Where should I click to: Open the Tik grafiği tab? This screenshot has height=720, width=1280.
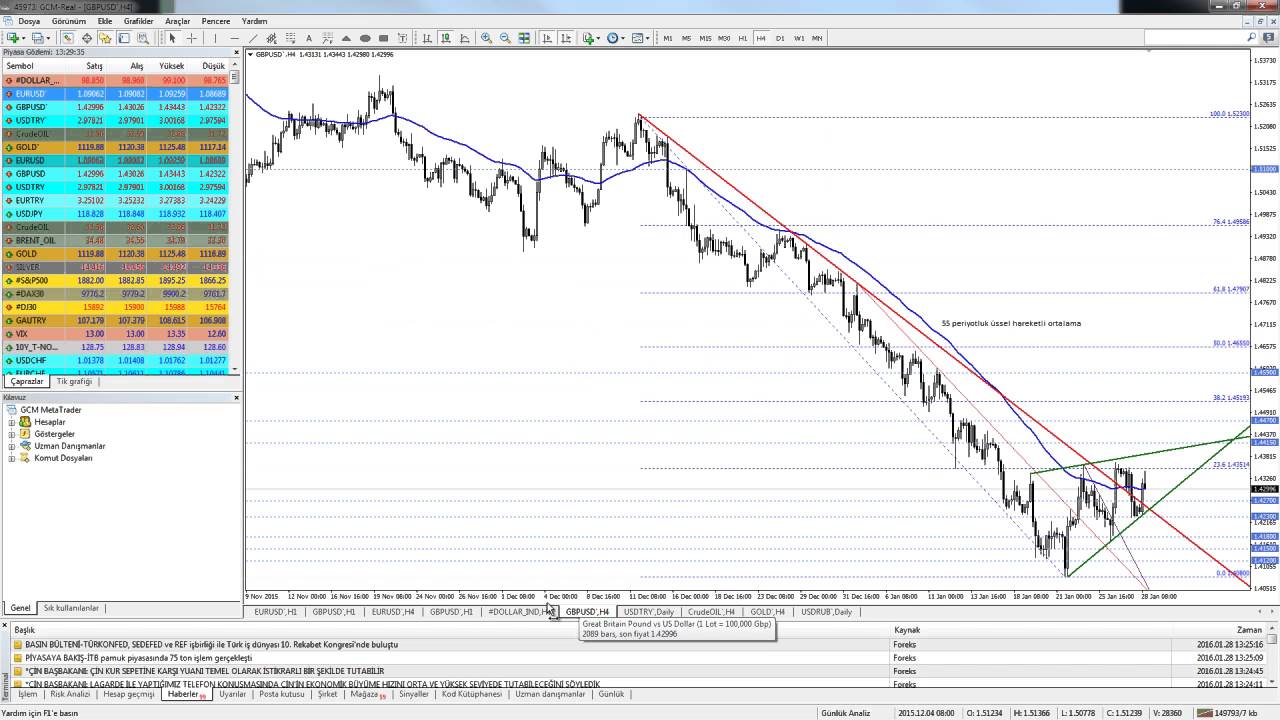[74, 381]
